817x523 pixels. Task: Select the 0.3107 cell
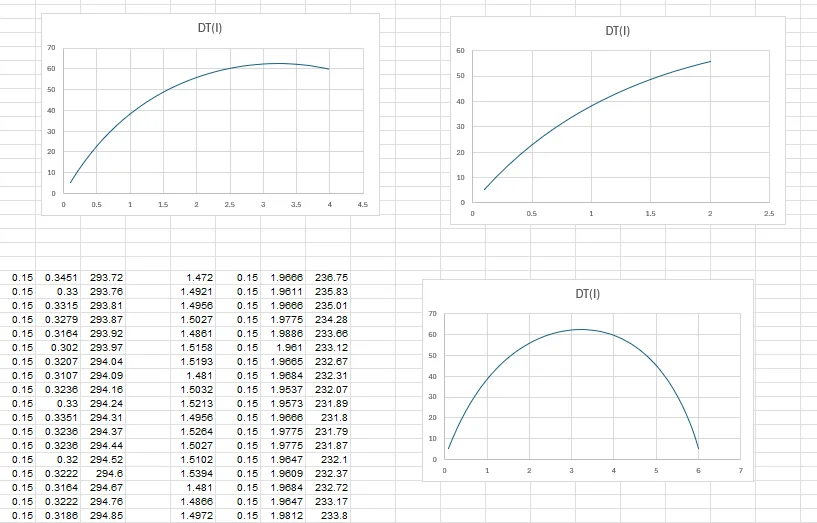58,376
